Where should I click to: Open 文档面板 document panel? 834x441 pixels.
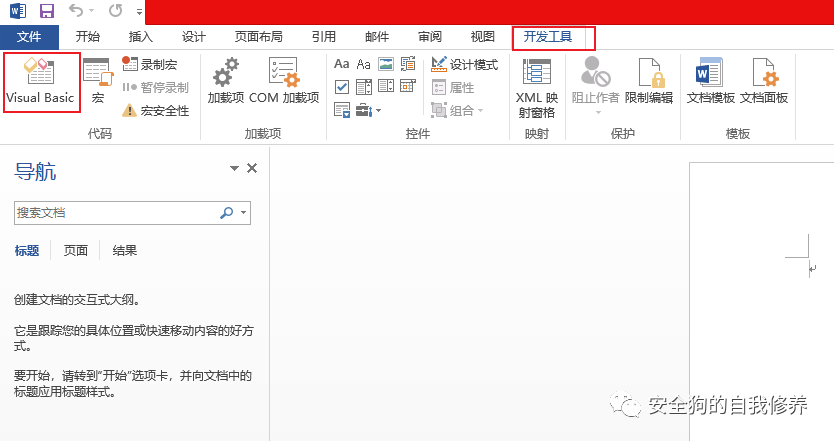(764, 81)
